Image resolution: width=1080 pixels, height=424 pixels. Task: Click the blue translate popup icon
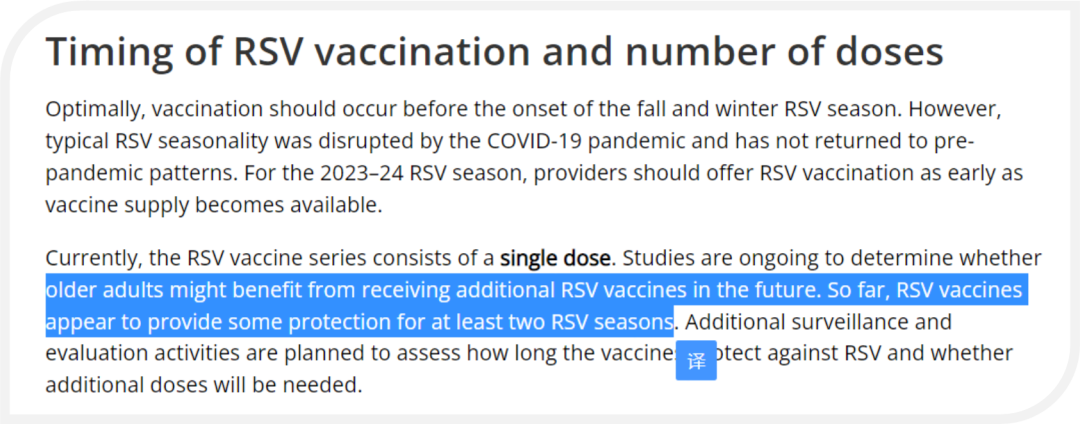coord(696,360)
